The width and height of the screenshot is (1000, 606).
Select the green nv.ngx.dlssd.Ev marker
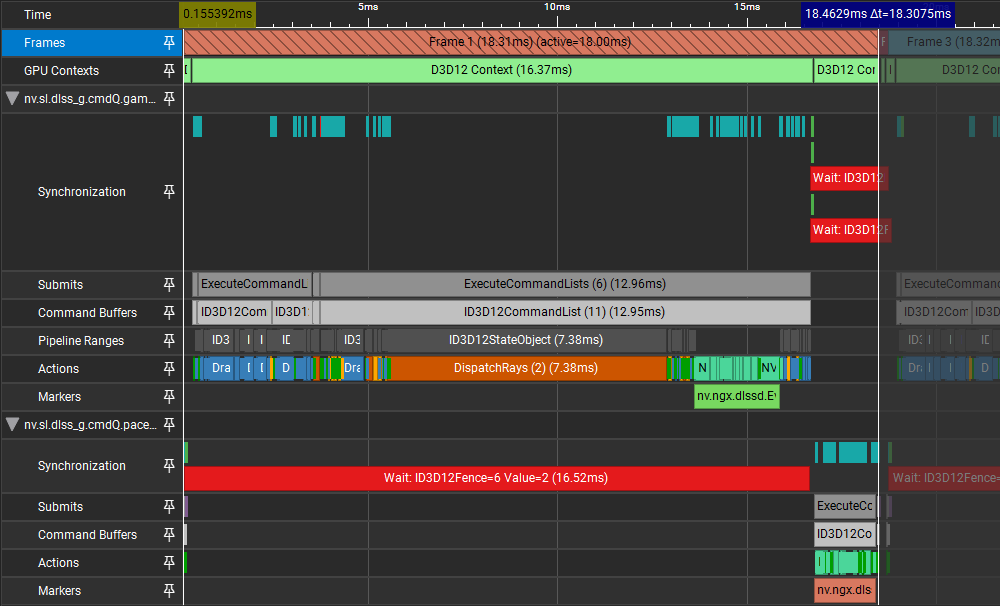click(x=737, y=396)
